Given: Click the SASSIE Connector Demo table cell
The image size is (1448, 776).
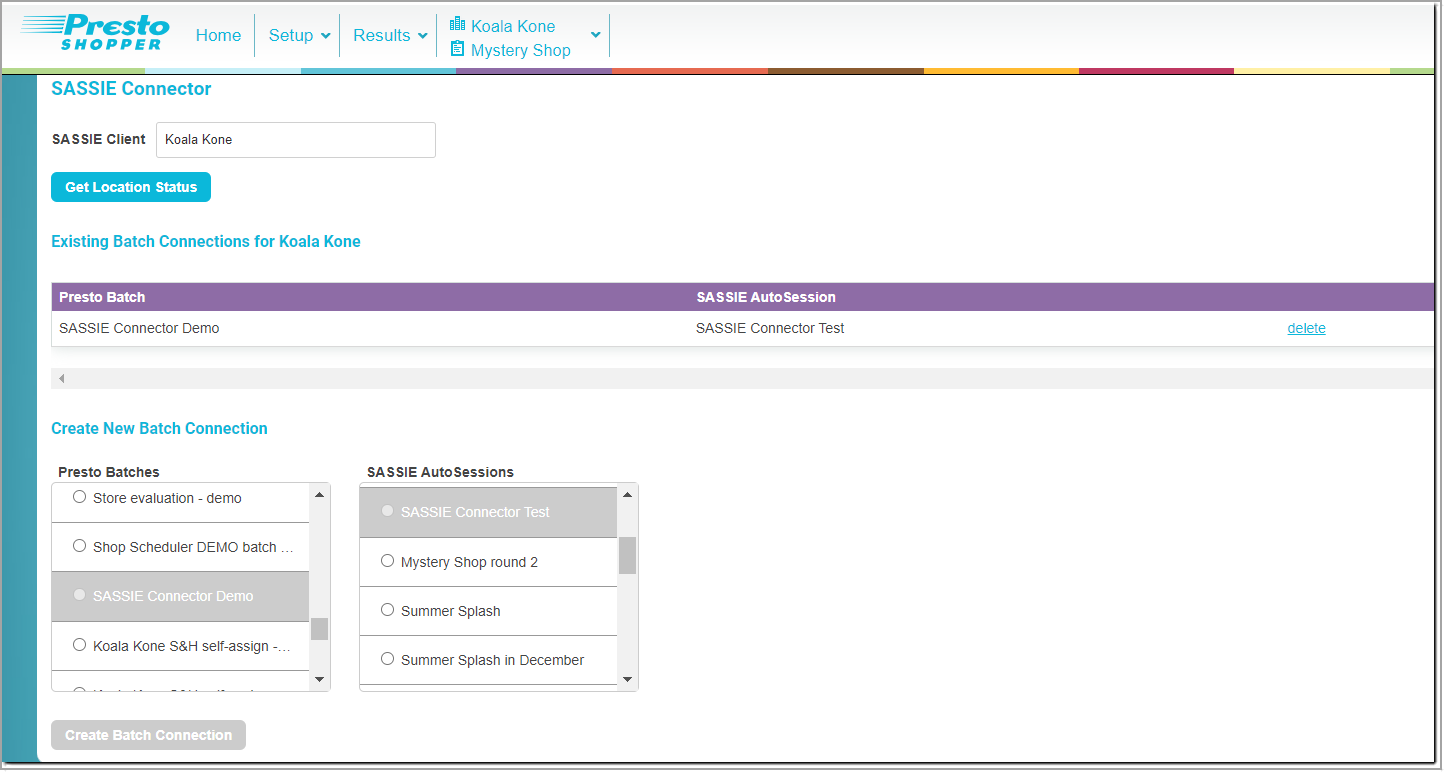Looking at the screenshot, I should (x=139, y=328).
